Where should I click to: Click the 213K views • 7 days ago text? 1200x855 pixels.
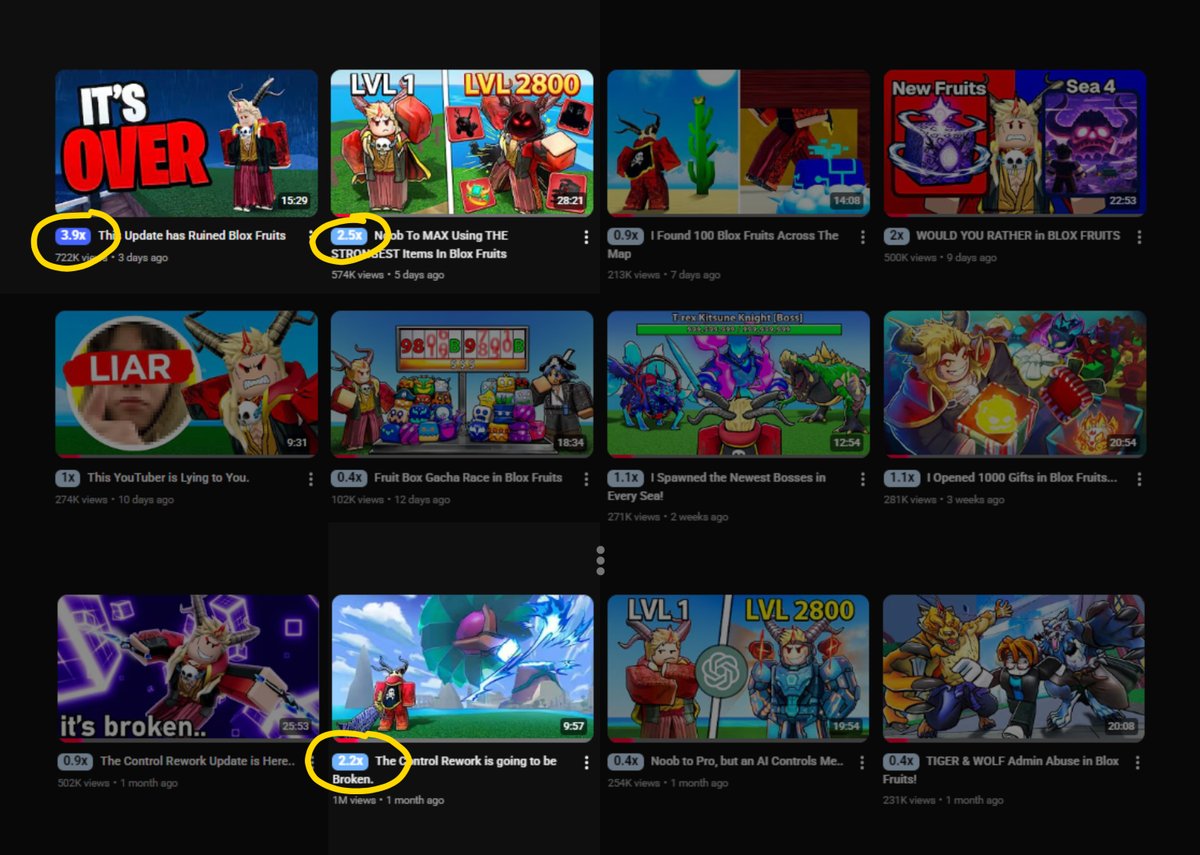[663, 275]
